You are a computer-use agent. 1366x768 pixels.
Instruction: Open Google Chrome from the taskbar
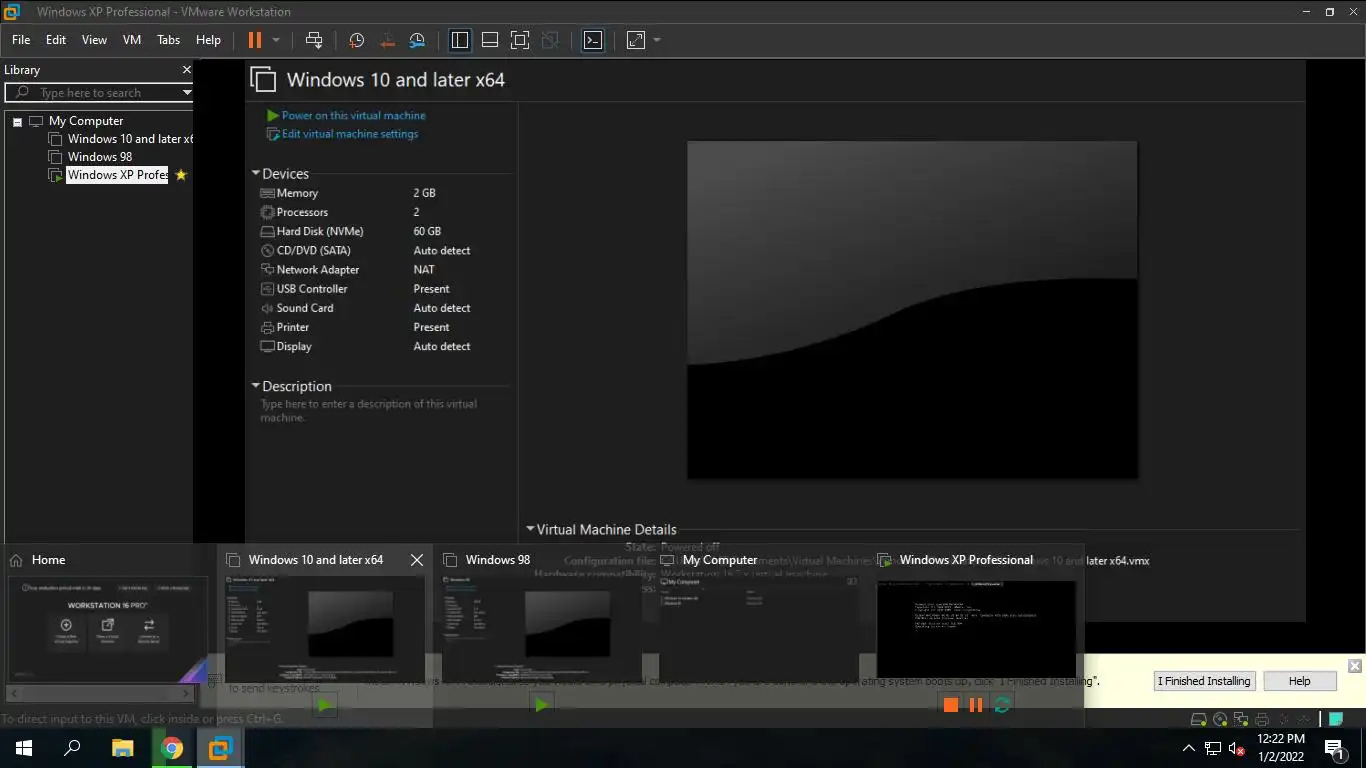171,747
